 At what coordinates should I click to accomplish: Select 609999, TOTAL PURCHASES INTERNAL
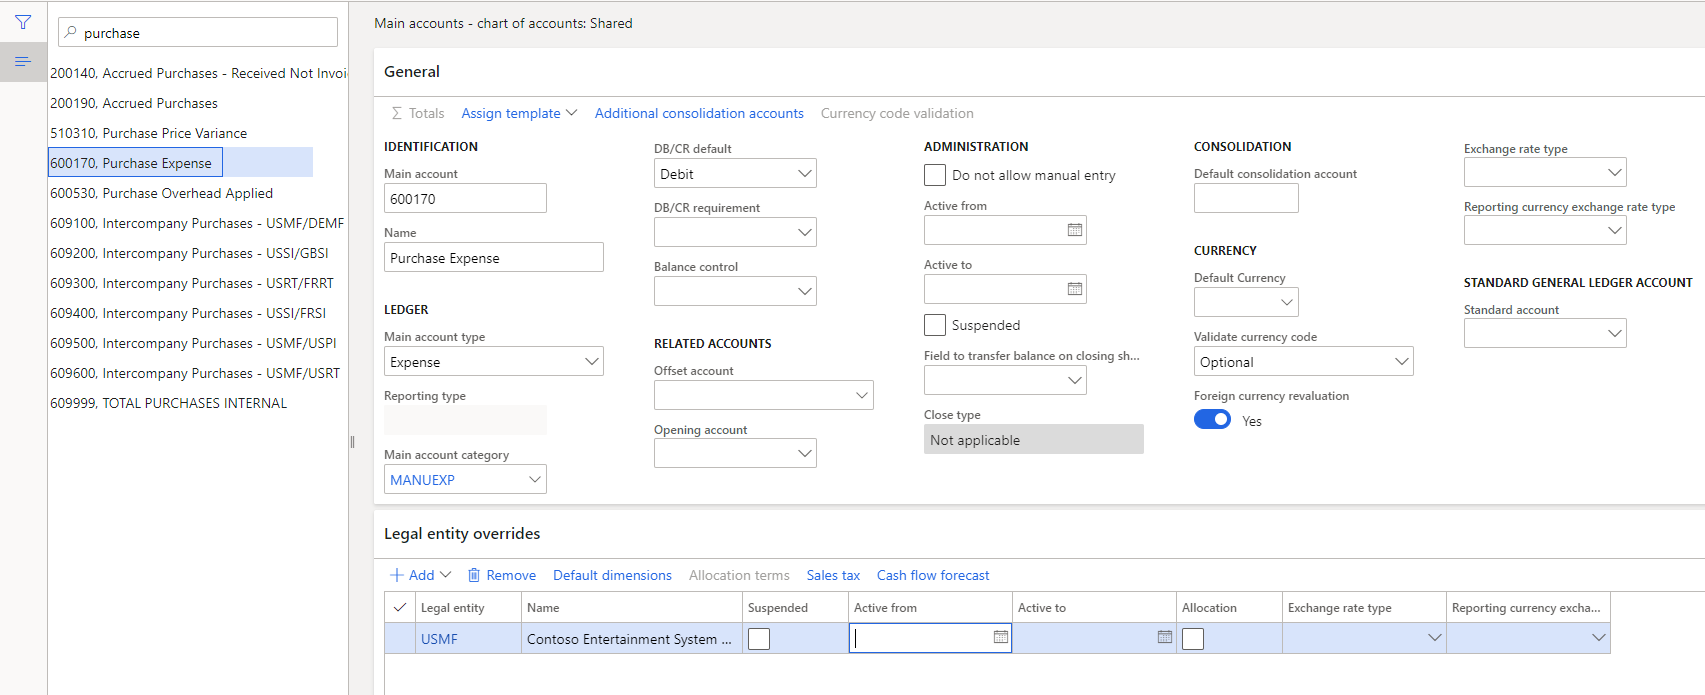pyautogui.click(x=168, y=403)
